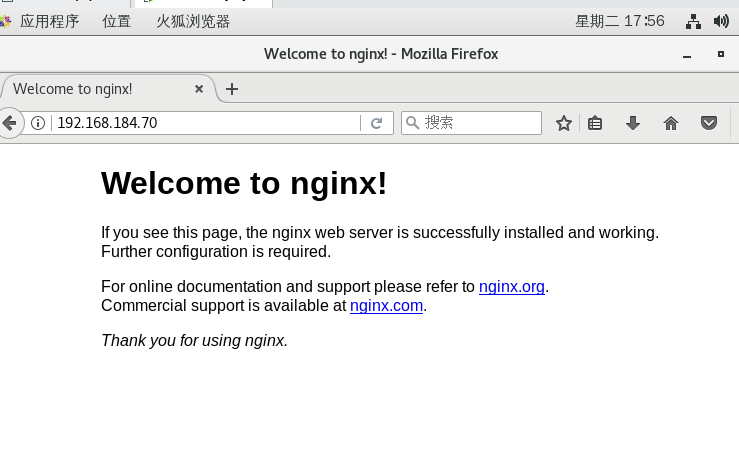739x452 pixels.
Task: Open the 星期二 17:56 clock menu
Action: coord(620,21)
